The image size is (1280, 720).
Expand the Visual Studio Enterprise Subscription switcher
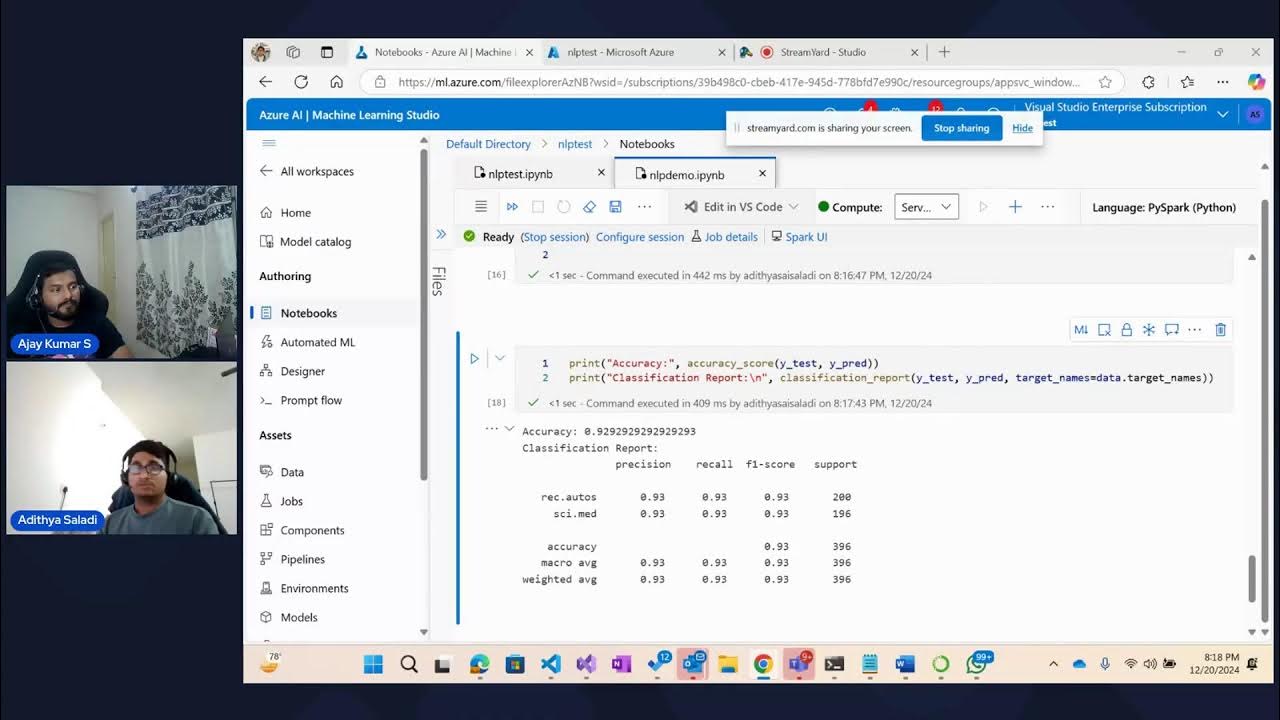[x=1222, y=114]
